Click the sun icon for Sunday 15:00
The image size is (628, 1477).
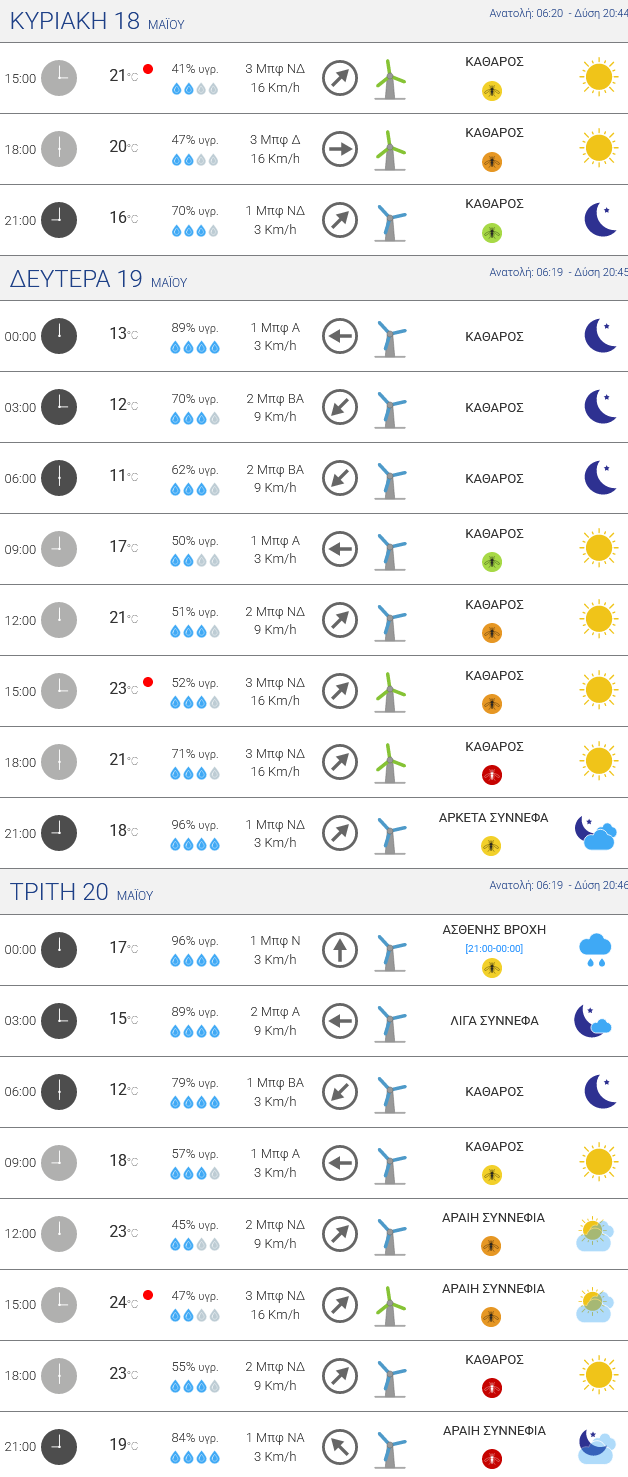(x=598, y=77)
